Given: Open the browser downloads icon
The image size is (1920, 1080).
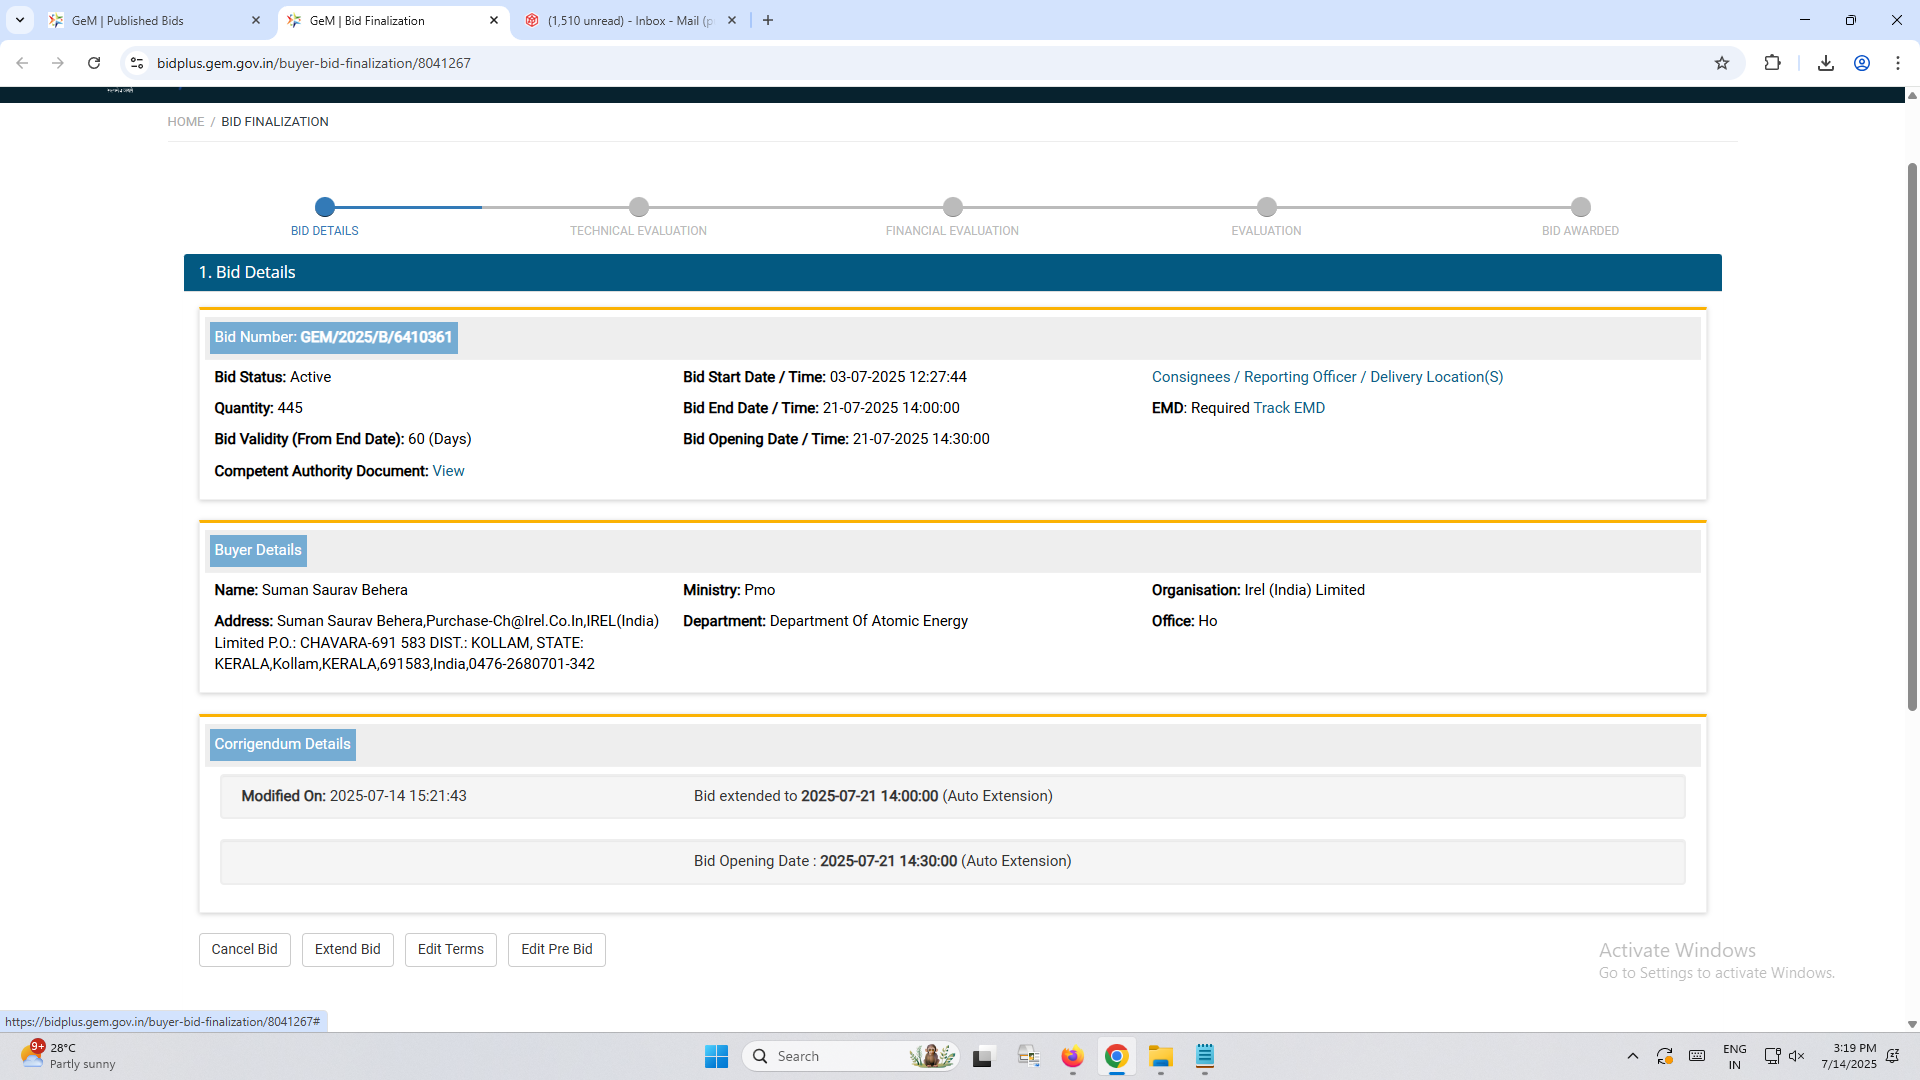Looking at the screenshot, I should (x=1826, y=63).
